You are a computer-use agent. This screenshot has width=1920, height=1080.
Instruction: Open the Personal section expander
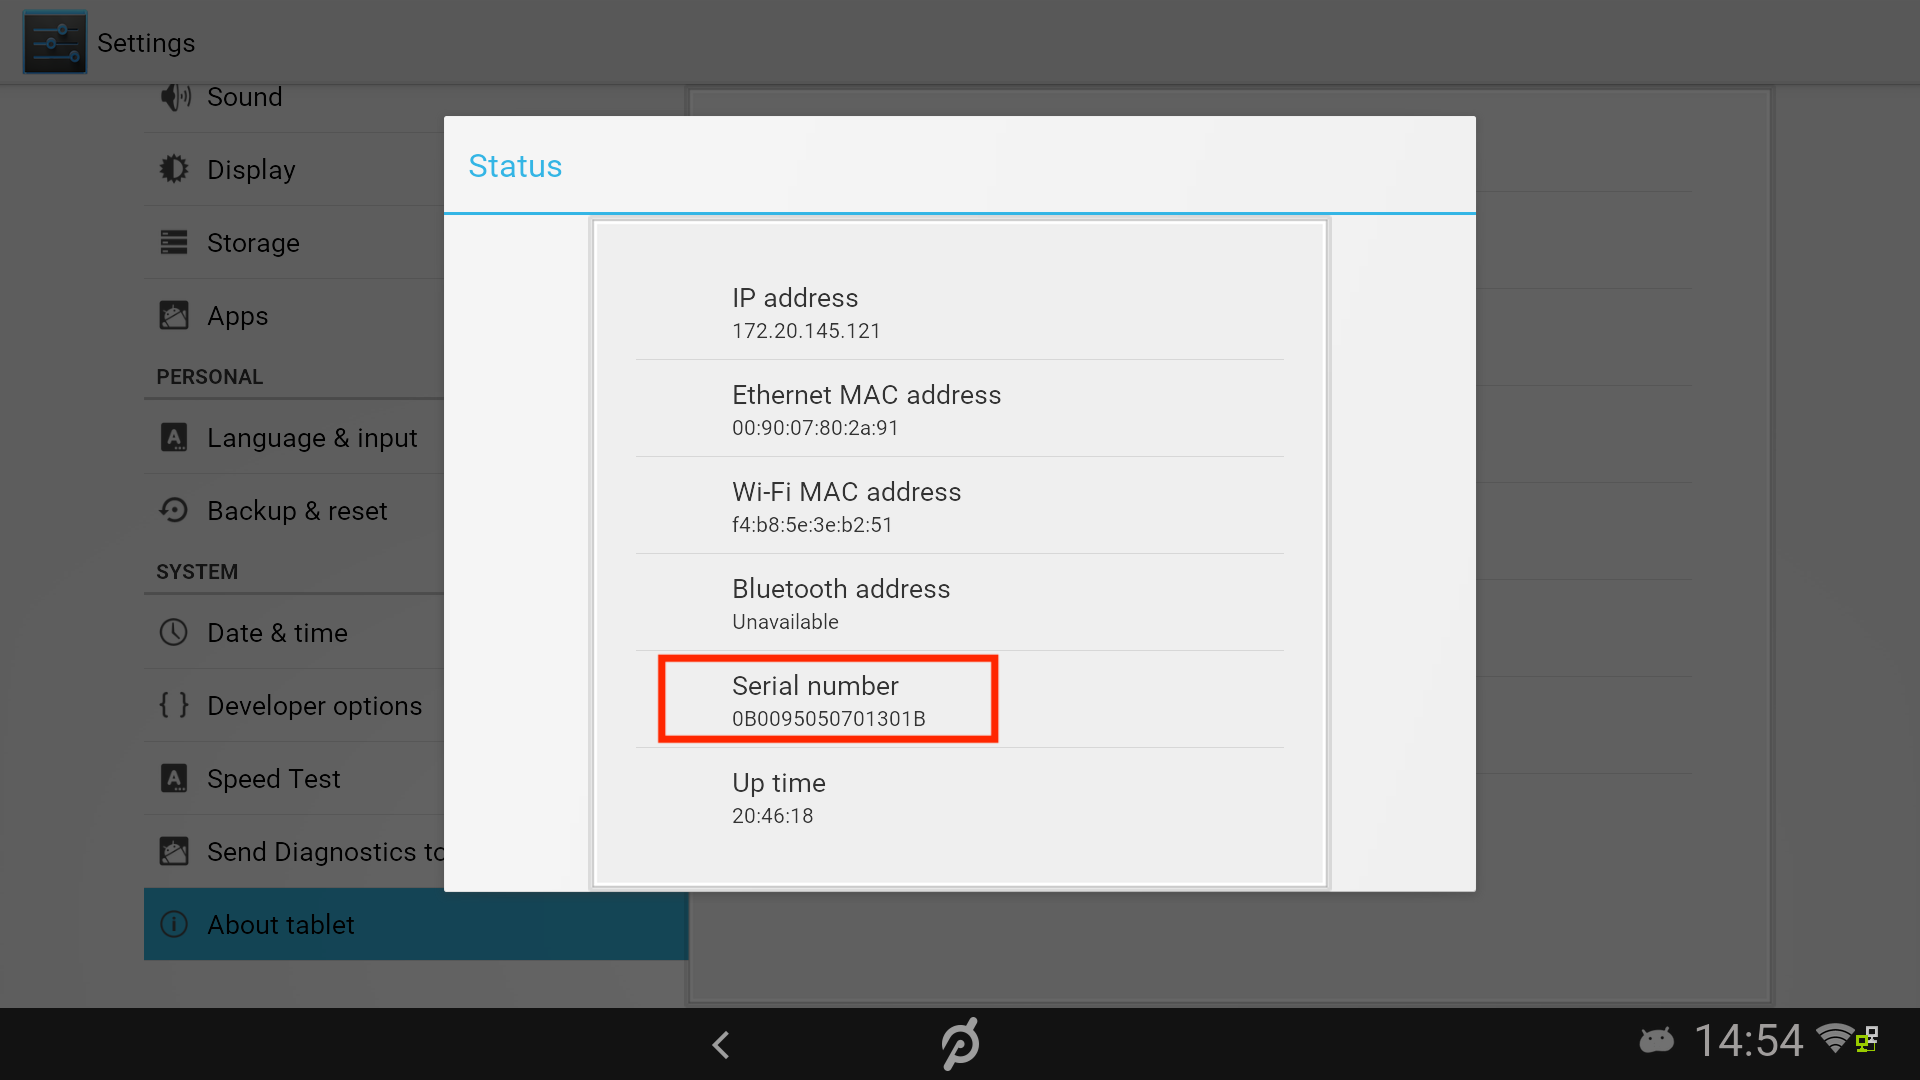211,376
